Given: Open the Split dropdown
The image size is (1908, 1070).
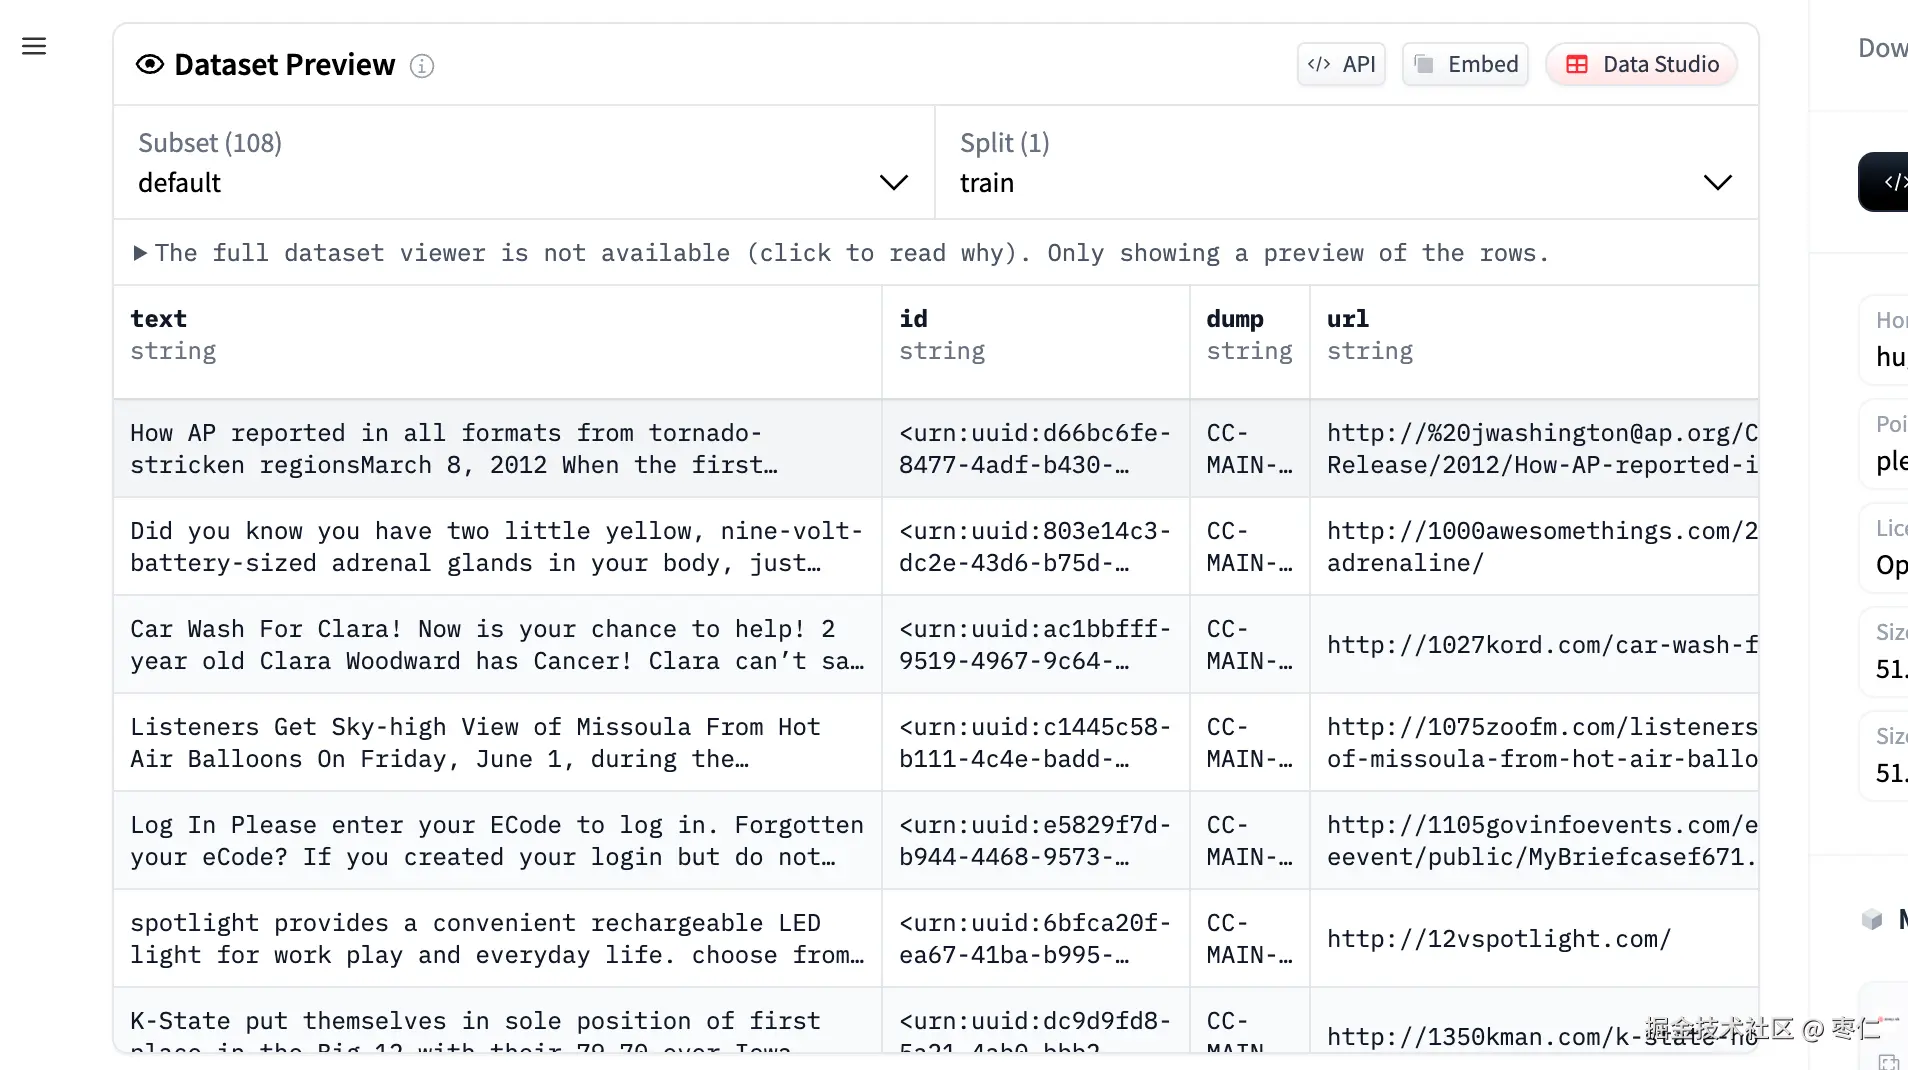Looking at the screenshot, I should click(1346, 163).
